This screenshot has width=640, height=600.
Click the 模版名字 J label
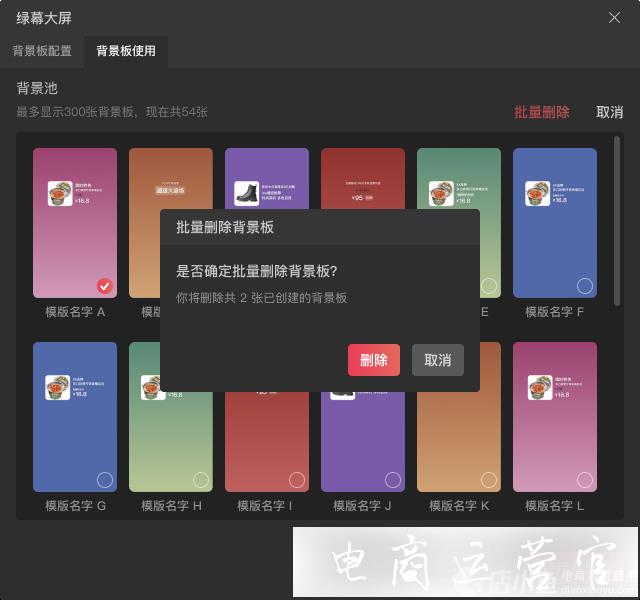362,506
